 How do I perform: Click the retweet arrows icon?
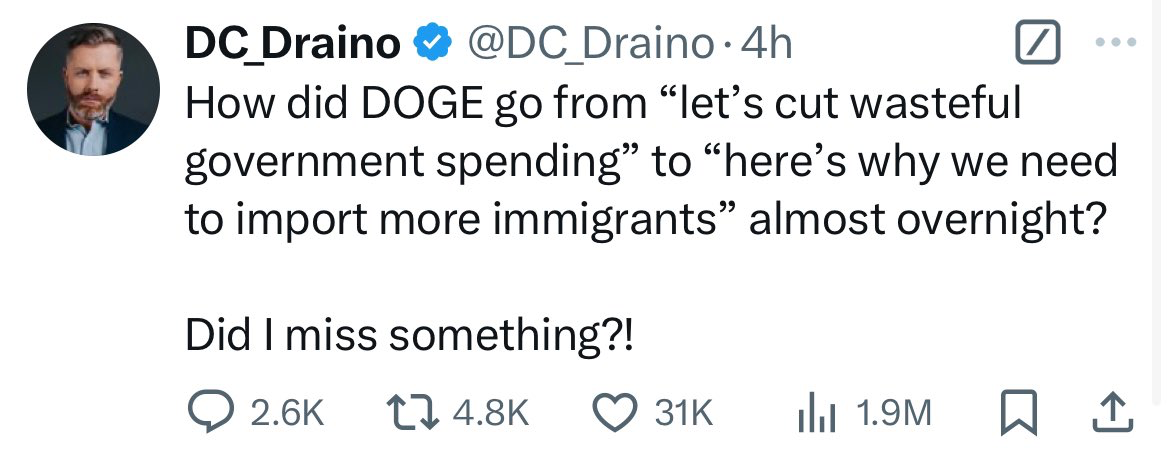click(x=413, y=412)
